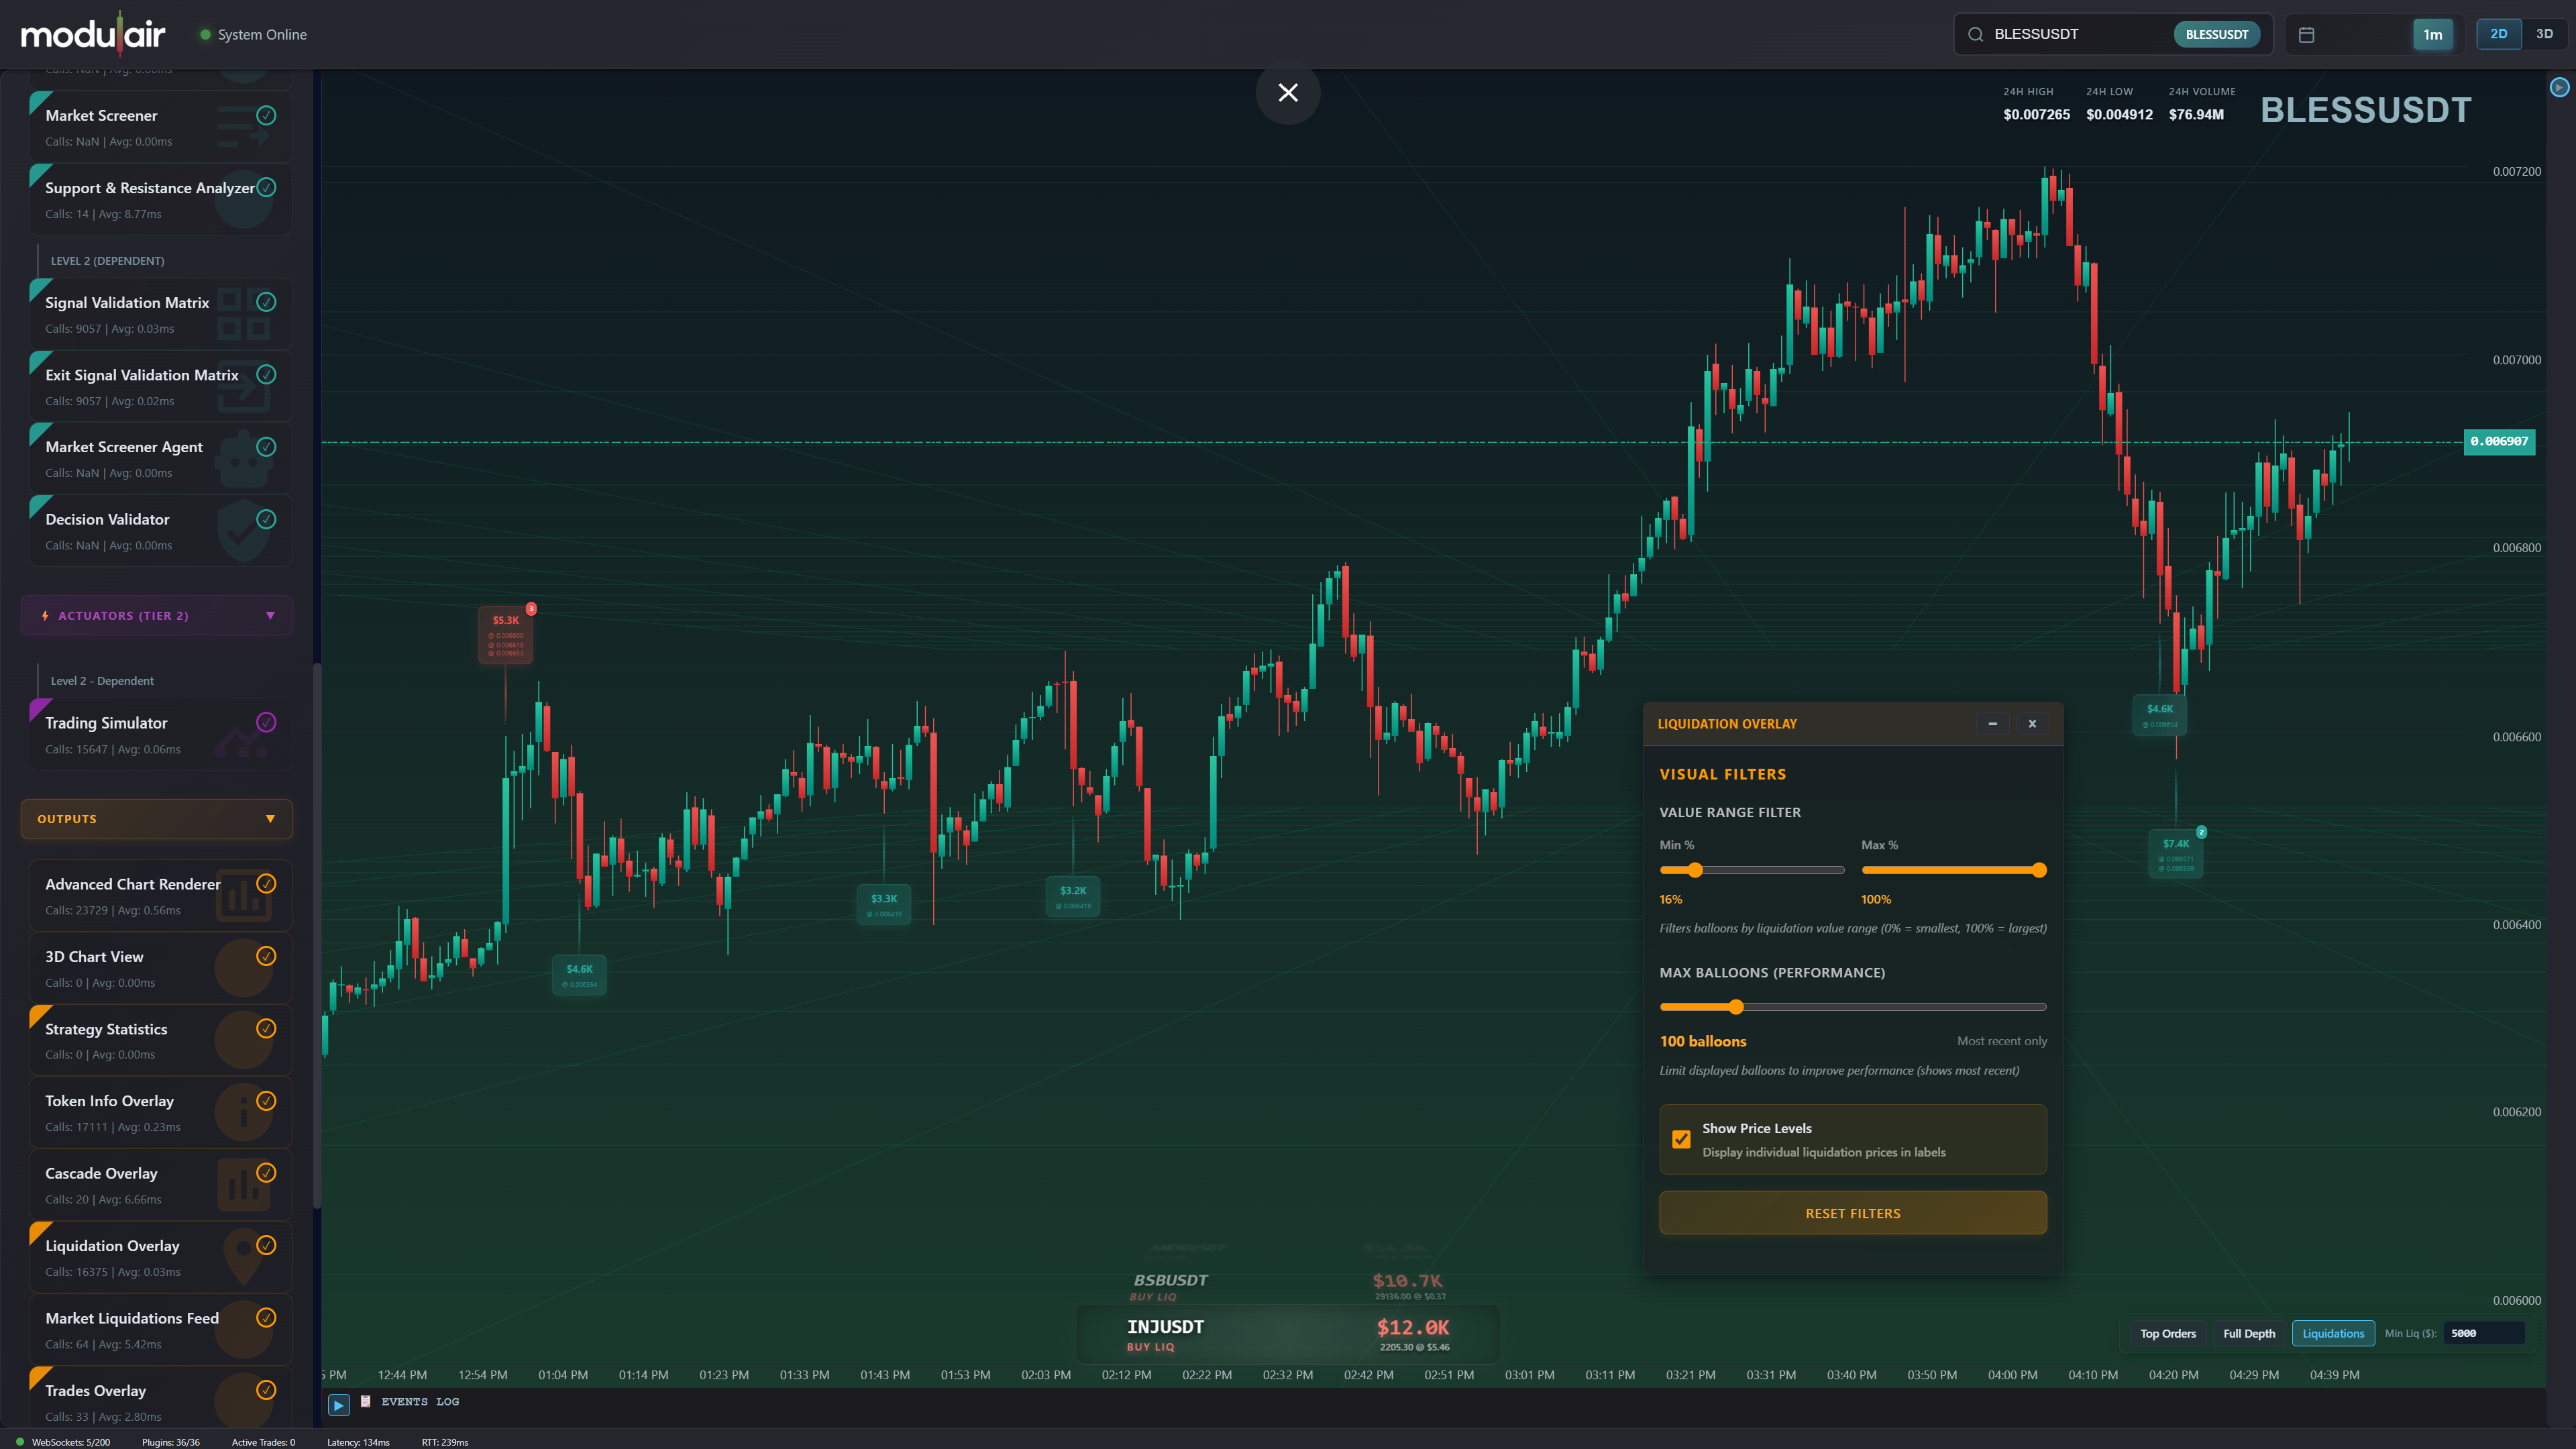This screenshot has height=1449, width=2576.
Task: Click the $5.3K red liquidation balloon
Action: pyautogui.click(x=506, y=634)
